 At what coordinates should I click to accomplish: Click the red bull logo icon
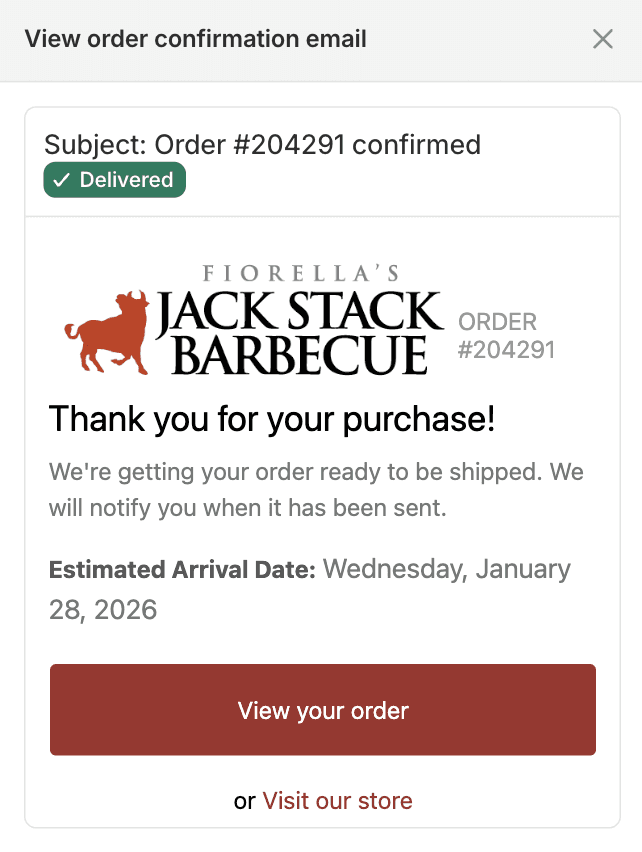[x=103, y=328]
